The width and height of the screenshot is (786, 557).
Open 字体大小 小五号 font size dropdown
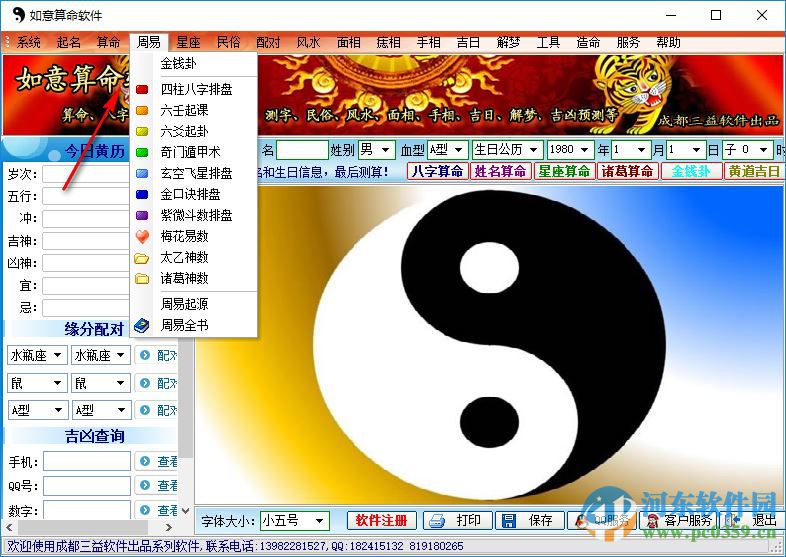pyautogui.click(x=319, y=521)
